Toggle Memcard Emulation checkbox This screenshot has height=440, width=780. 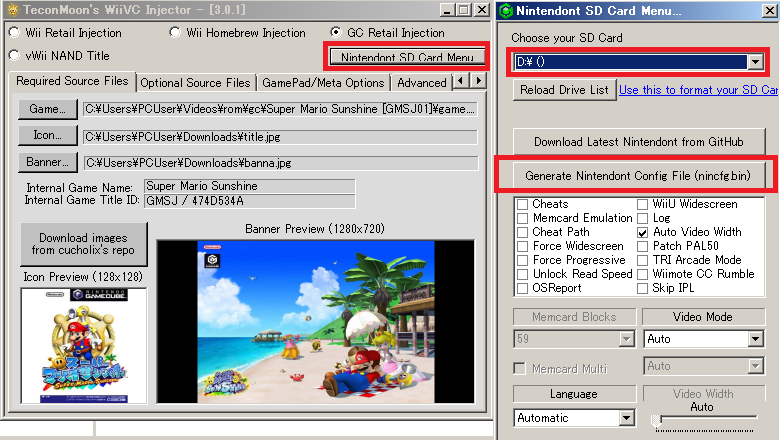click(x=522, y=218)
